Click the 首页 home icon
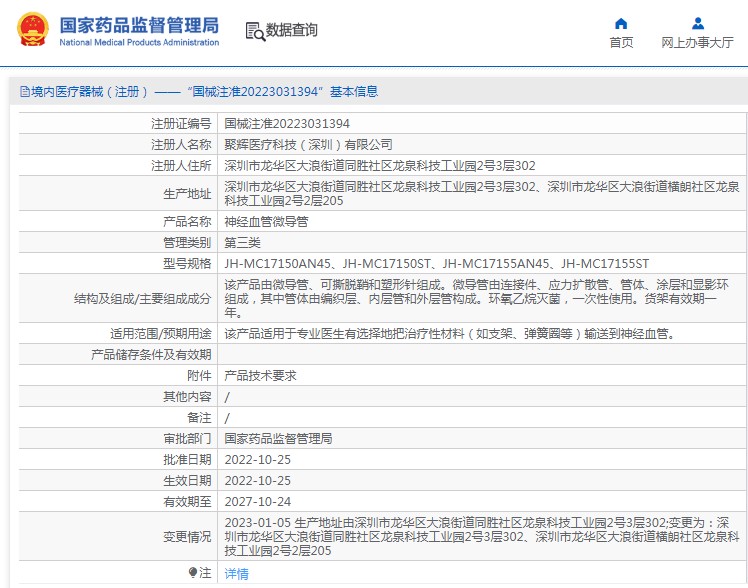The width and height of the screenshot is (748, 588). [x=621, y=23]
